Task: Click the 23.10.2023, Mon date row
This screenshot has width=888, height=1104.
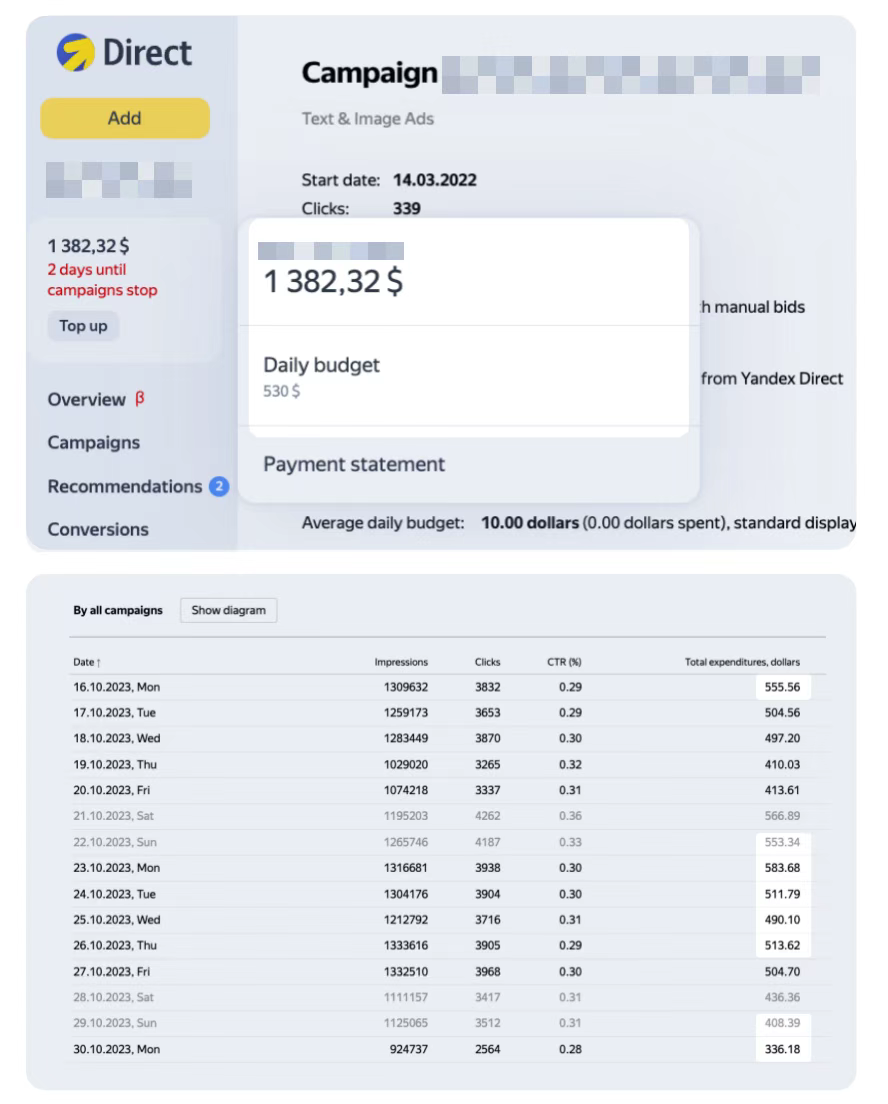Action: (x=447, y=868)
